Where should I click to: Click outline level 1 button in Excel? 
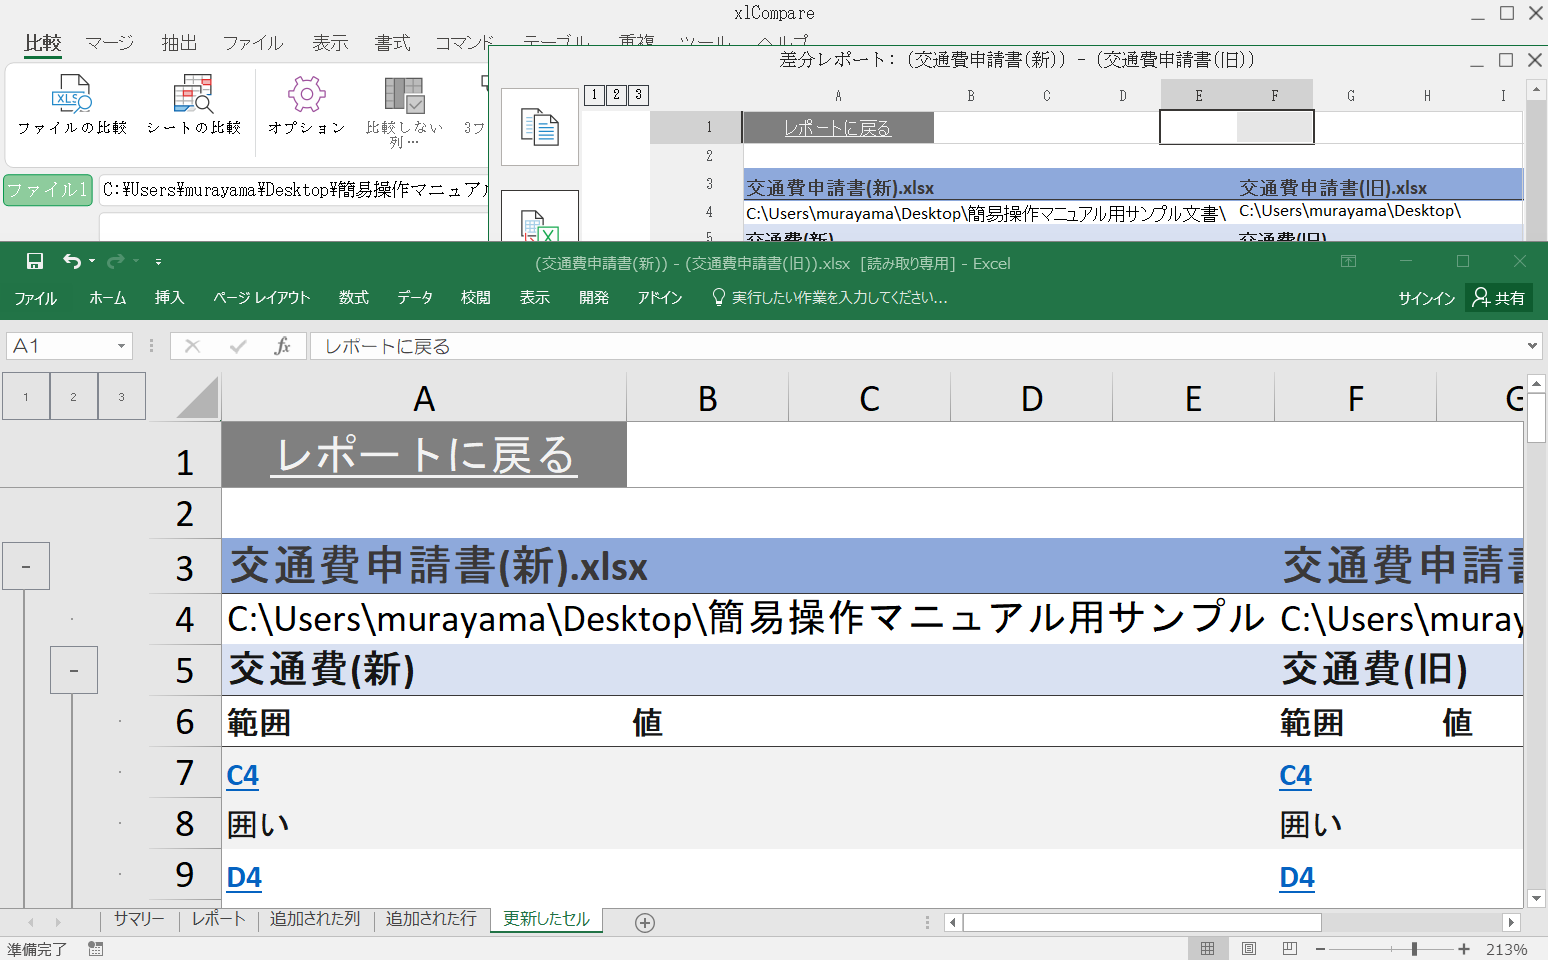[26, 396]
